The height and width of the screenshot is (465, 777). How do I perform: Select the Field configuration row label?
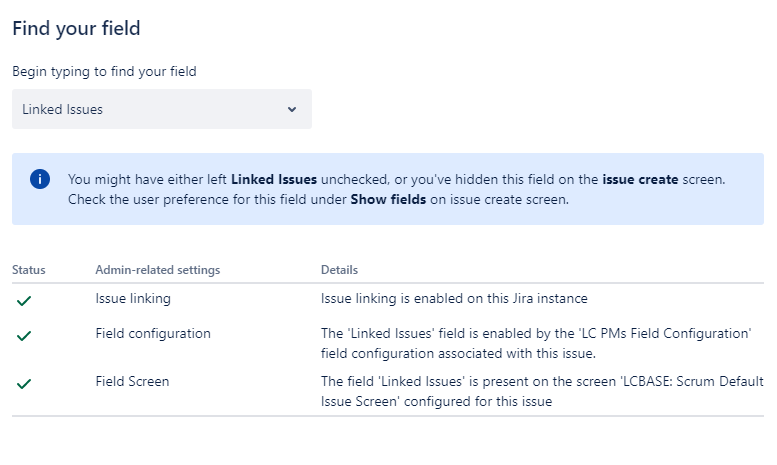[x=153, y=333]
